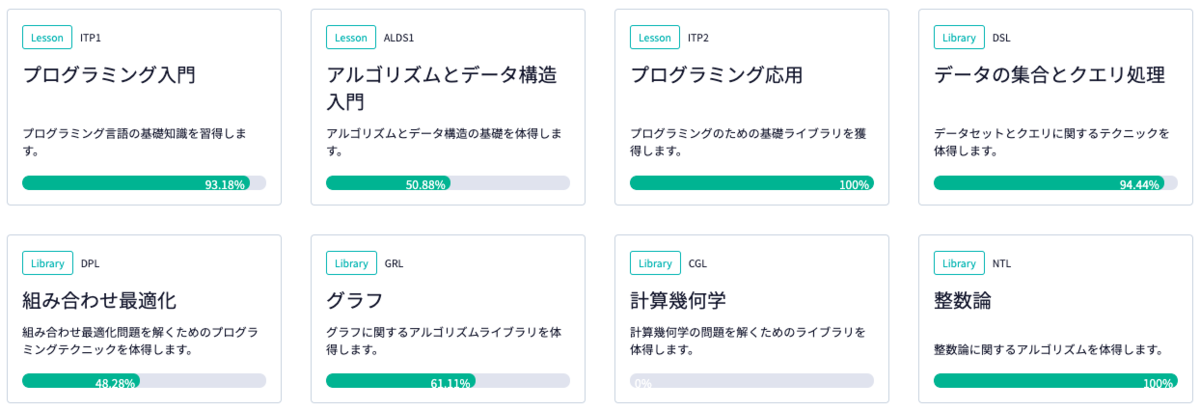1200x411 pixels.
Task: Click the Library badge on the GRL card
Action: click(x=351, y=263)
